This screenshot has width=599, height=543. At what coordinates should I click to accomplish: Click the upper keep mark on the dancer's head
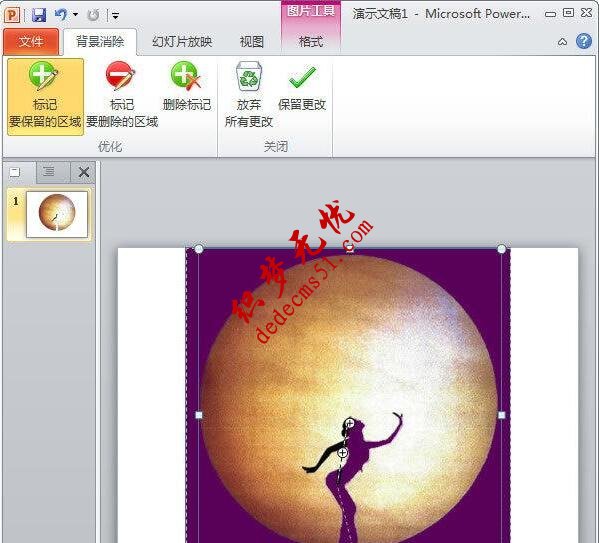coord(349,423)
